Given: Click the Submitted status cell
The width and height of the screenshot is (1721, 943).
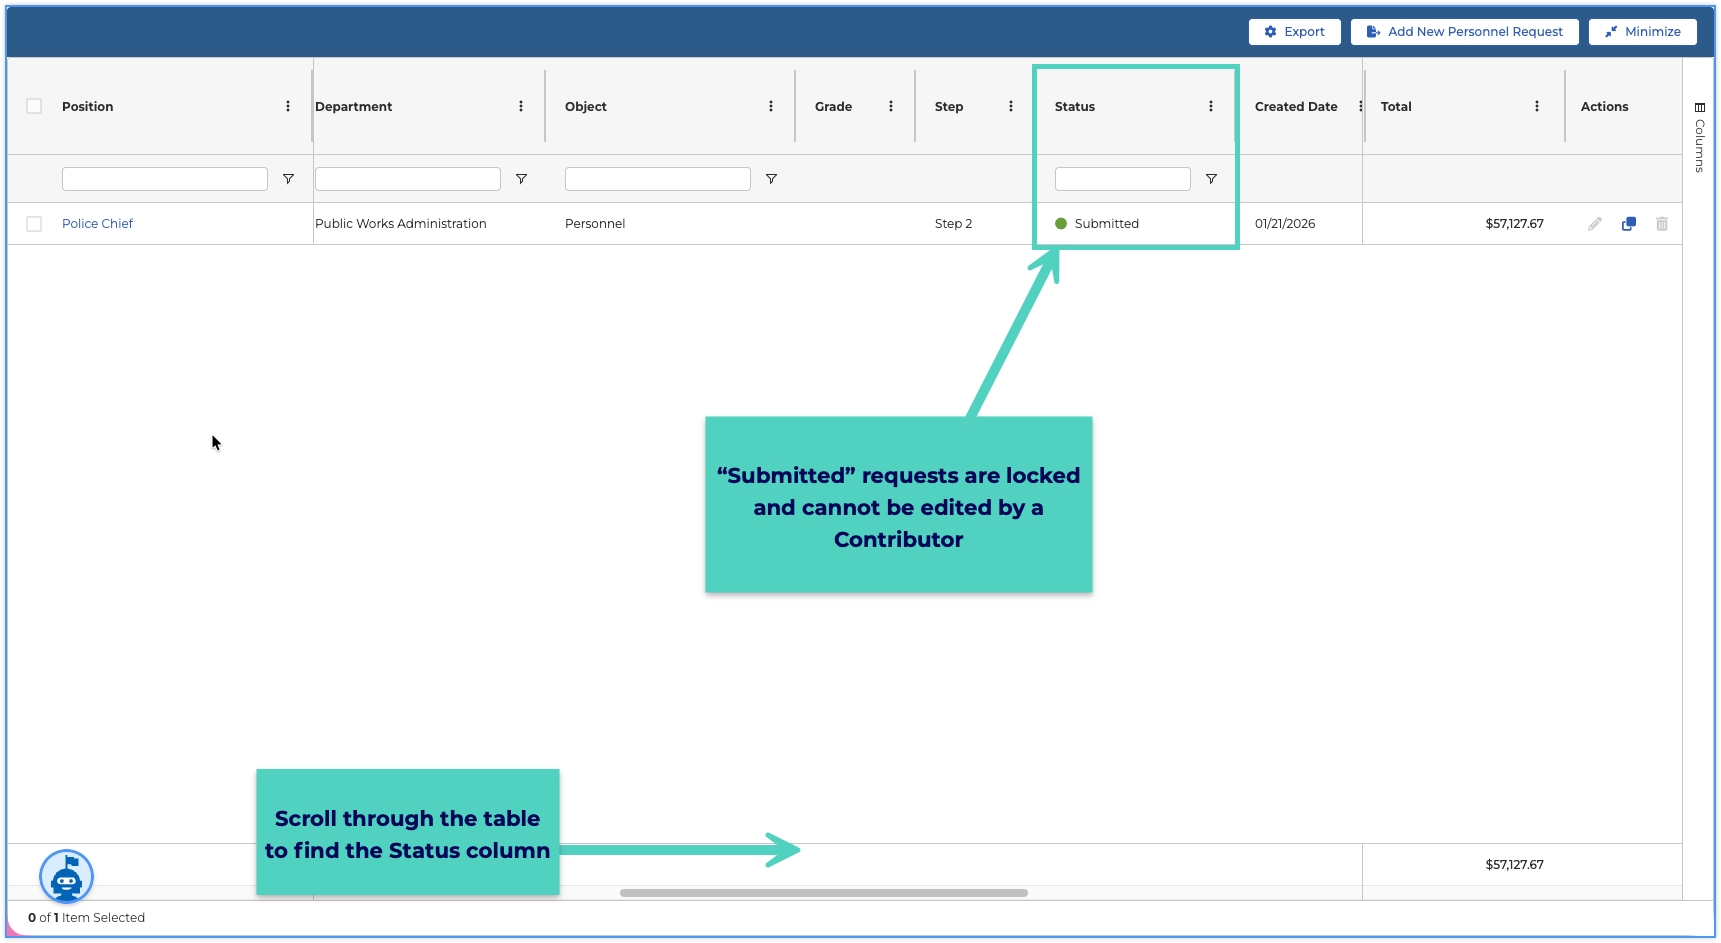Looking at the screenshot, I should [1097, 224].
